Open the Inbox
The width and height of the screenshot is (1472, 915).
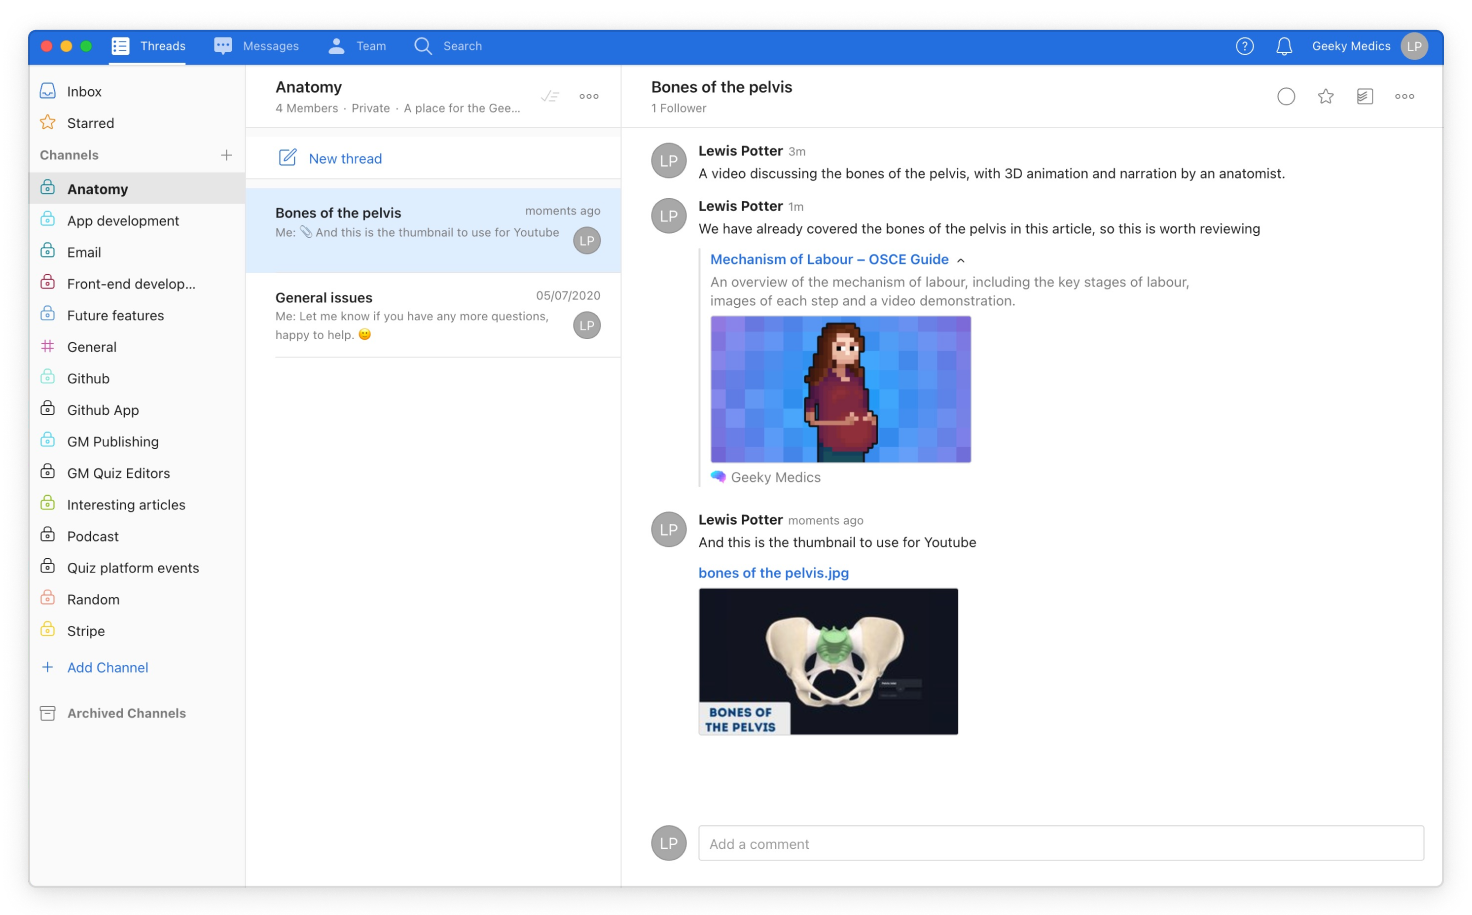[x=137, y=91]
